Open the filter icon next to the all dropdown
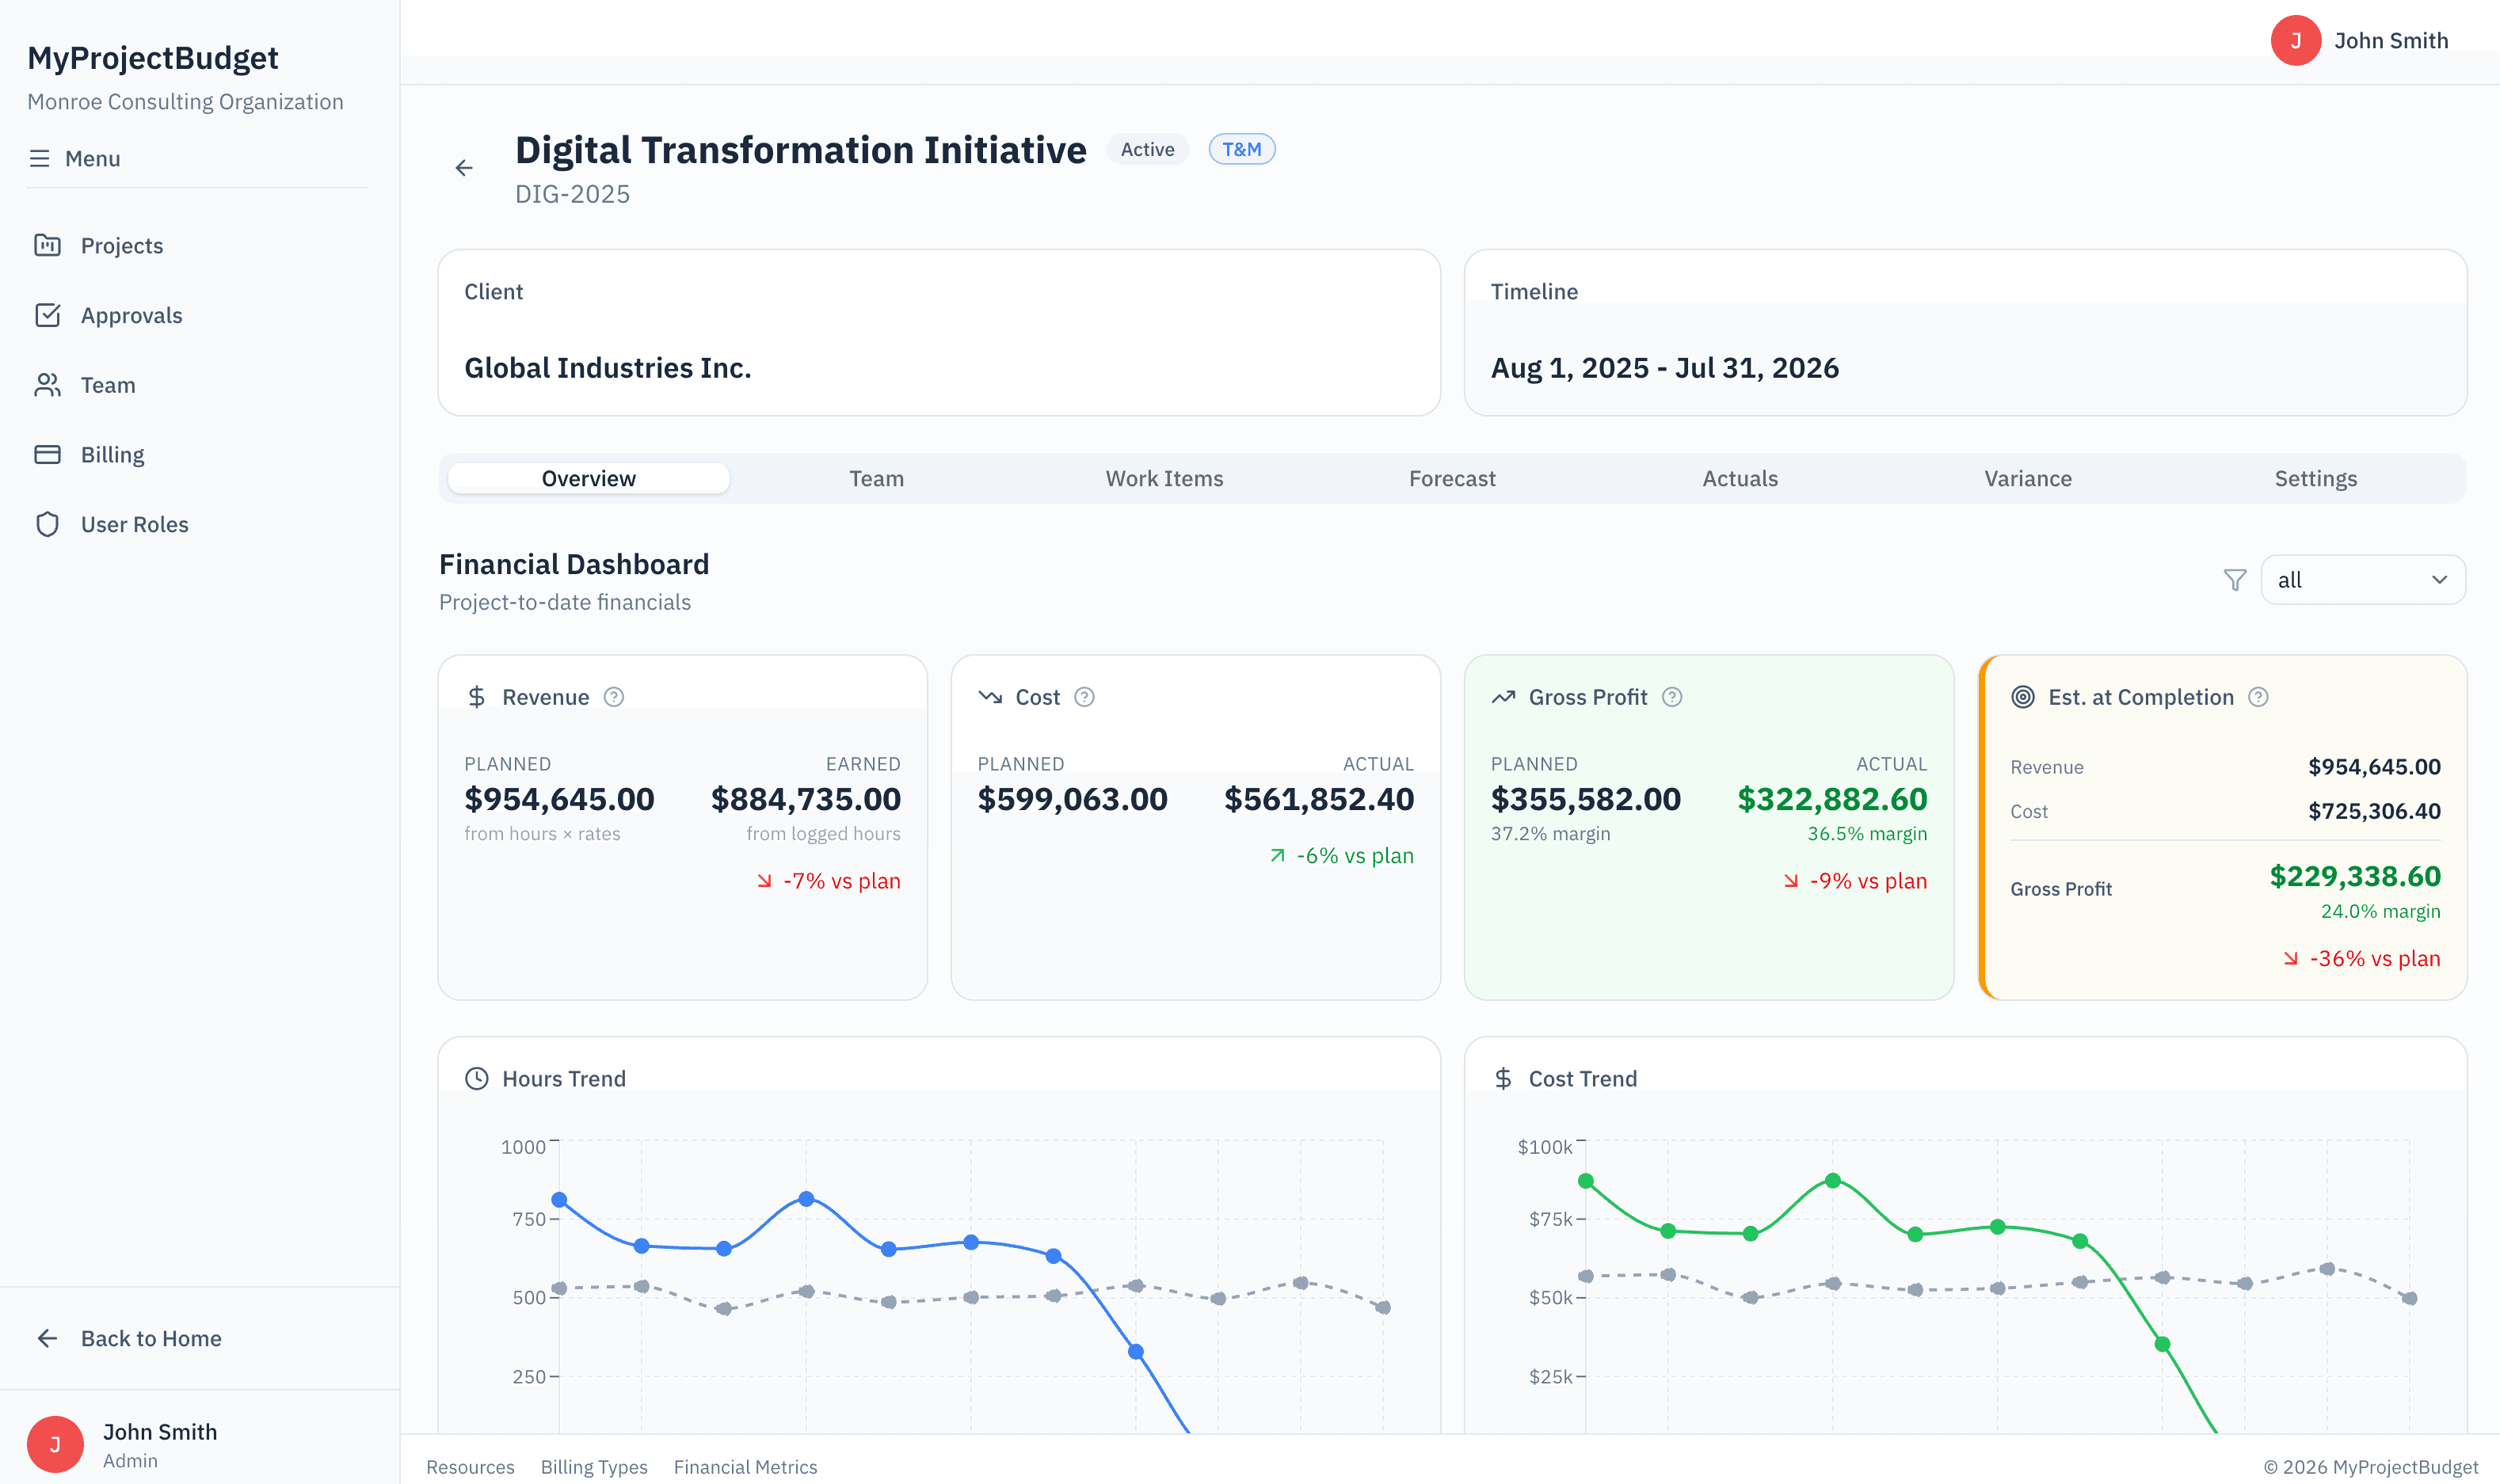 (x=2235, y=579)
